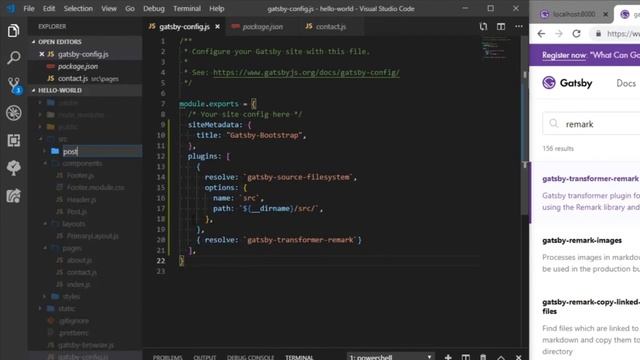Go back in the browser
The width and height of the screenshot is (640, 360).
click(x=541, y=34)
